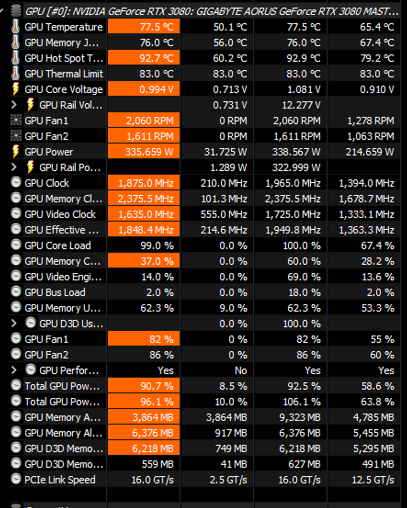This screenshot has height=508, width=407.
Task: Click circle icon beside GPU Memory A...
Action: [16, 417]
